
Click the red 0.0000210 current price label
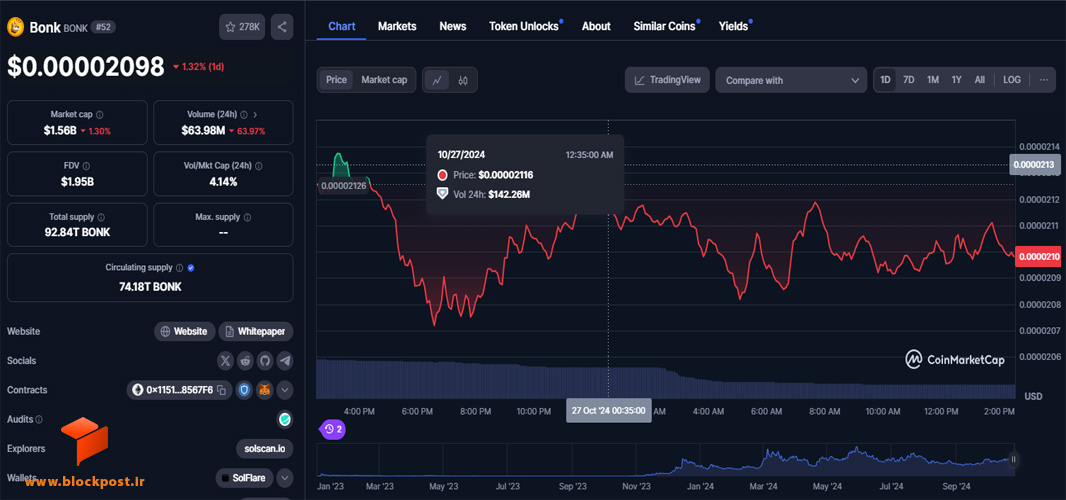1037,256
